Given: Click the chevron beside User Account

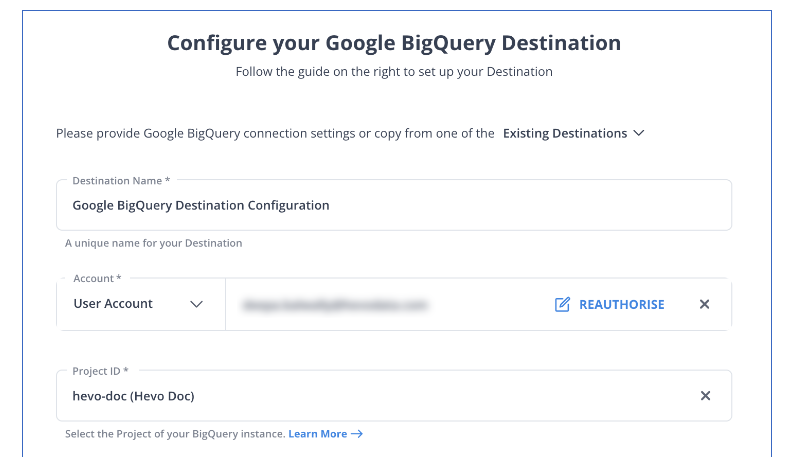Looking at the screenshot, I should point(196,304).
